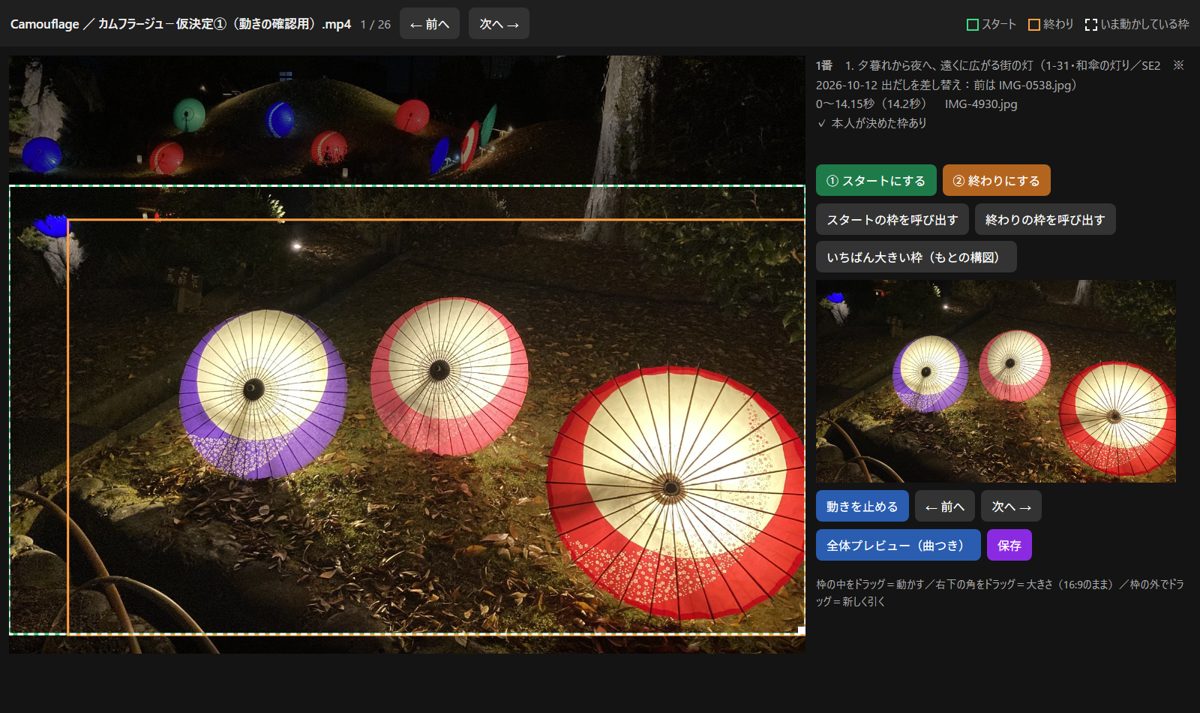Click the '1番' scene label
Screen dimensions: 1200x713
pyautogui.click(x=824, y=65)
